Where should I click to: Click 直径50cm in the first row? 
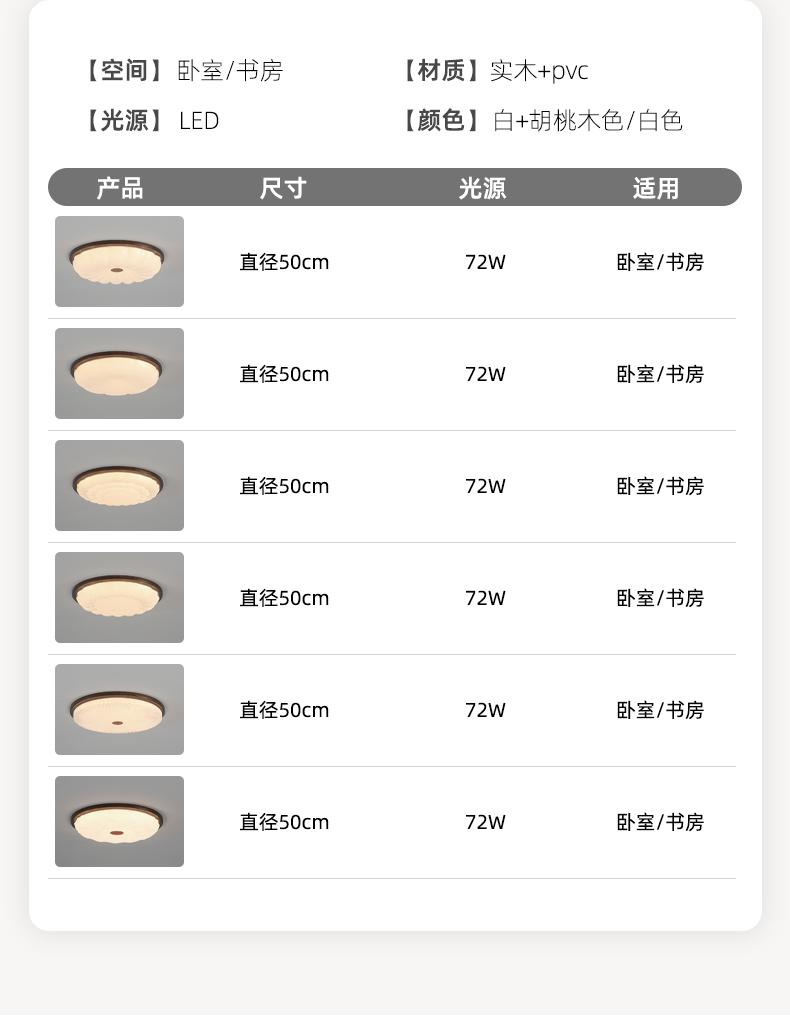click(284, 262)
